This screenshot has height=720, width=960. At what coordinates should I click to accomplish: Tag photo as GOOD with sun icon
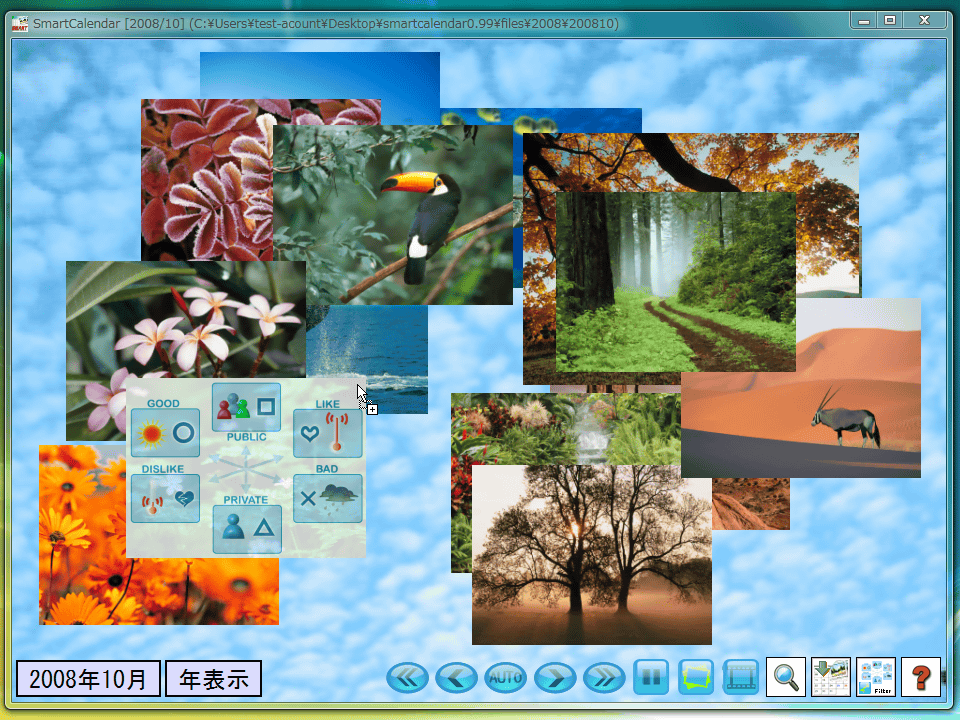point(165,433)
